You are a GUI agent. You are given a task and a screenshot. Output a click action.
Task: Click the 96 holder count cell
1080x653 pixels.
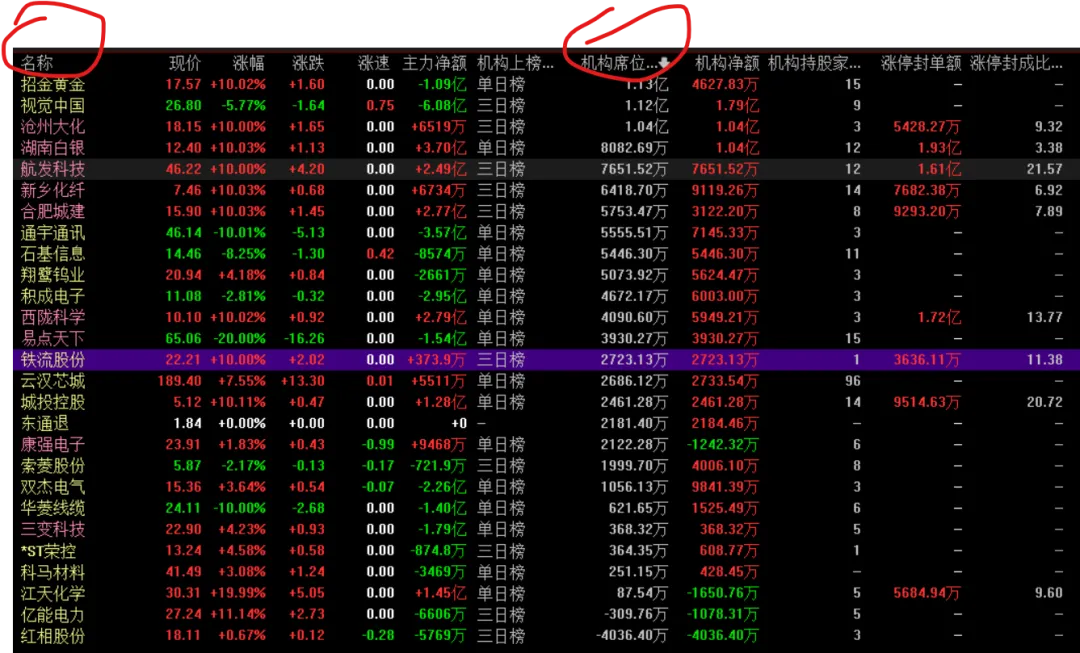tap(853, 381)
